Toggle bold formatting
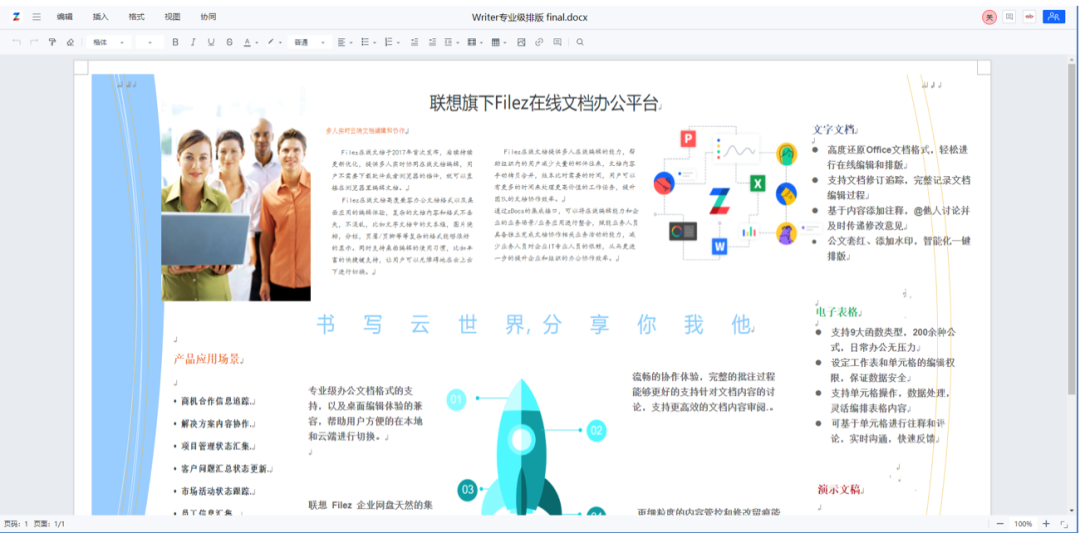1080x533 pixels. coord(175,42)
